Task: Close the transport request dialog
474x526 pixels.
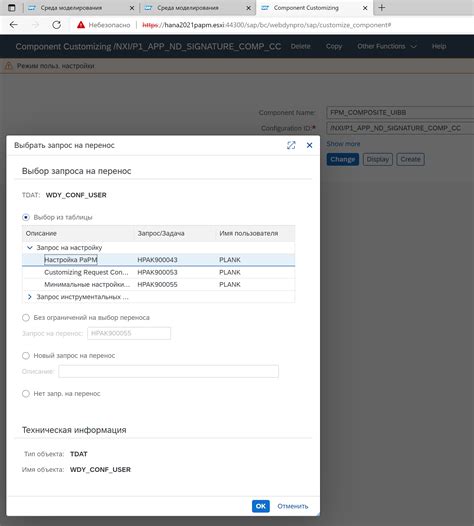Action: (x=309, y=145)
